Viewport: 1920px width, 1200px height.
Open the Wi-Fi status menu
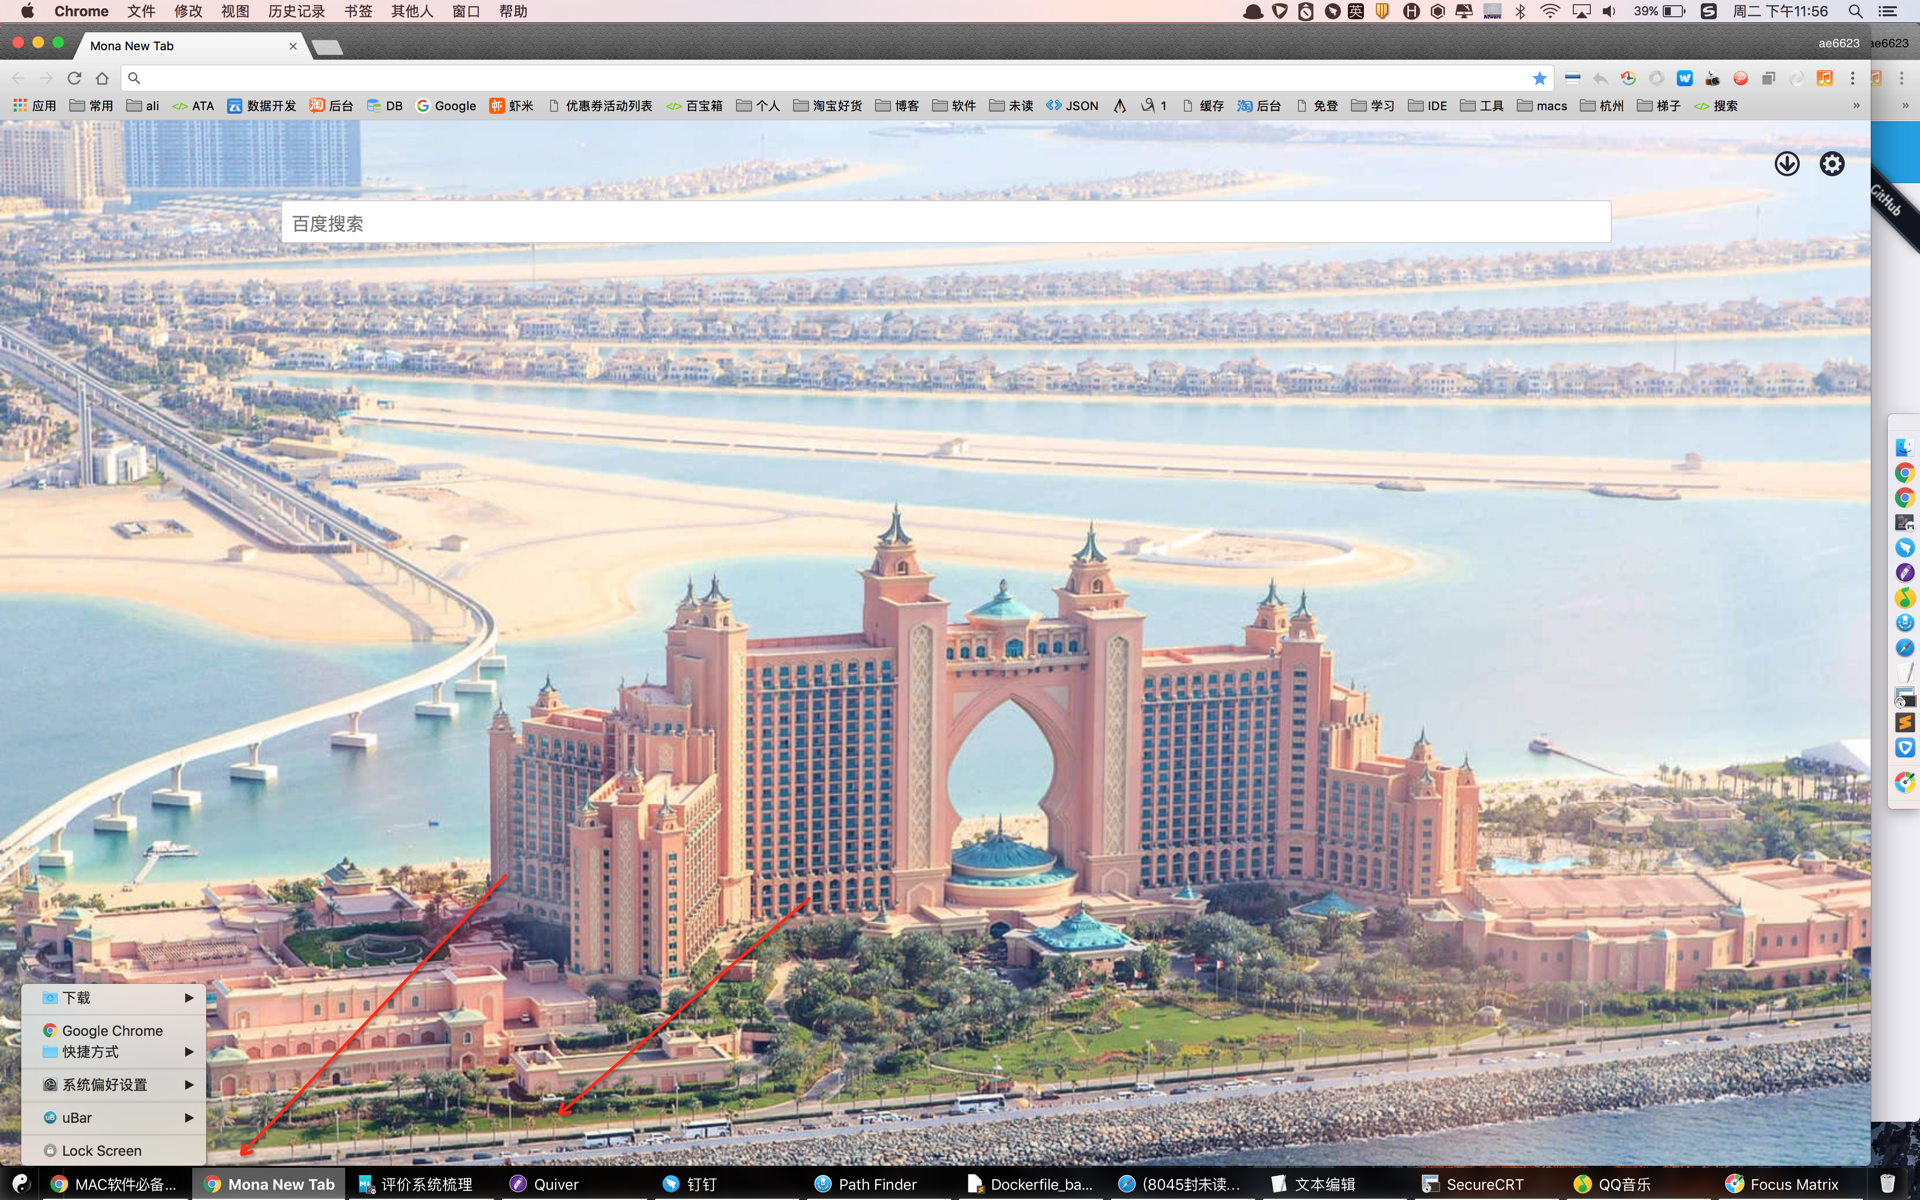pyautogui.click(x=1550, y=11)
